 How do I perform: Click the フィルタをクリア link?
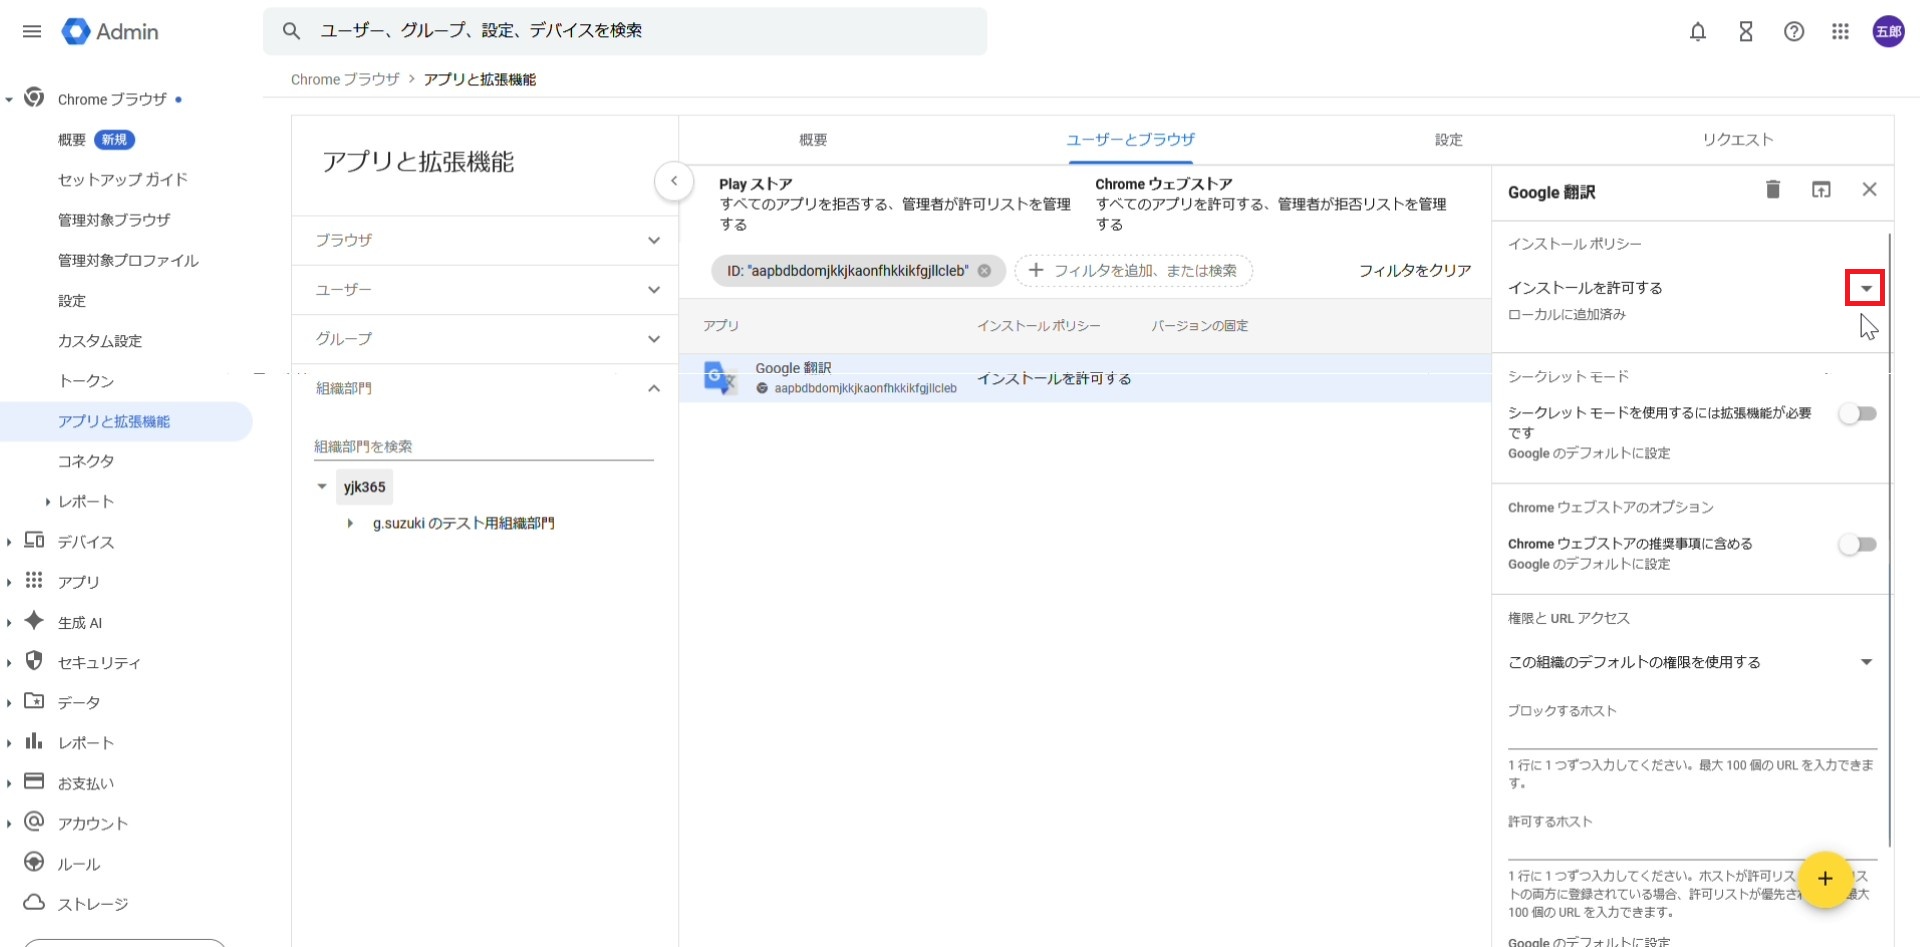pos(1414,271)
